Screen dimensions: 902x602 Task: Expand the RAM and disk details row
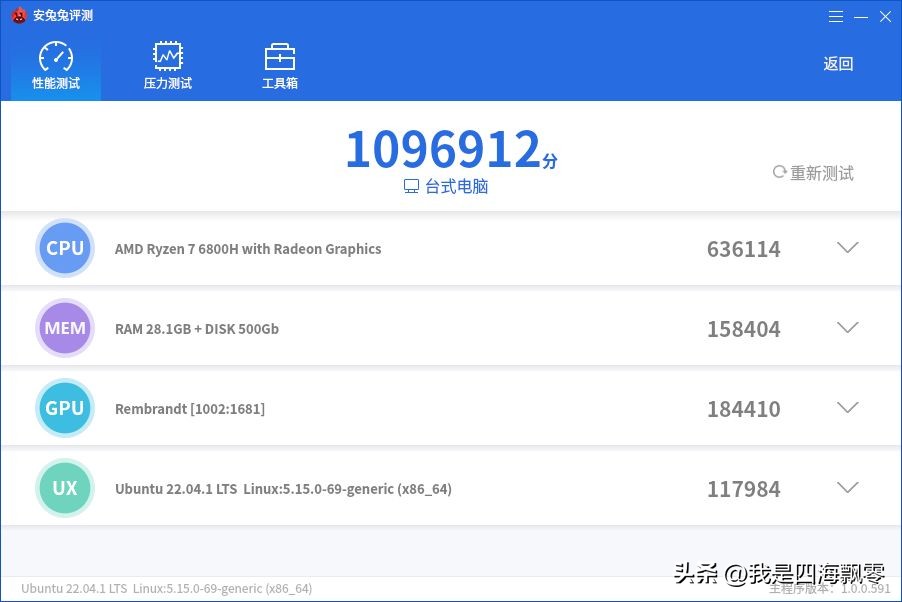pos(847,327)
